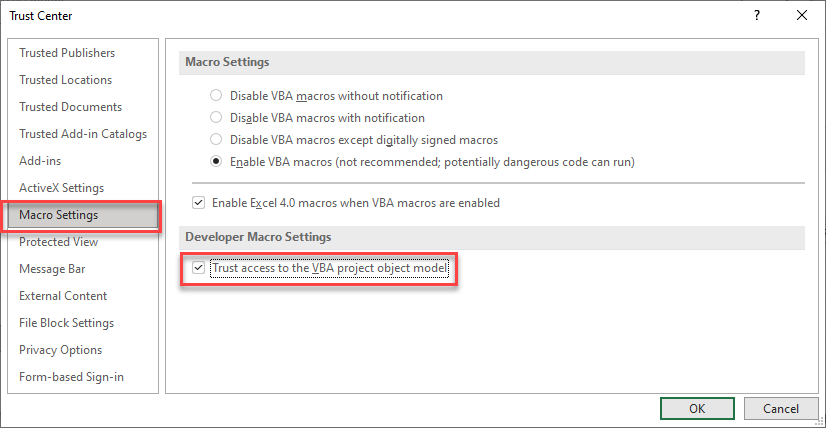Toggle Enable Excel 4.0 macros checkbox
This screenshot has height=428, width=826.
[x=199, y=203]
